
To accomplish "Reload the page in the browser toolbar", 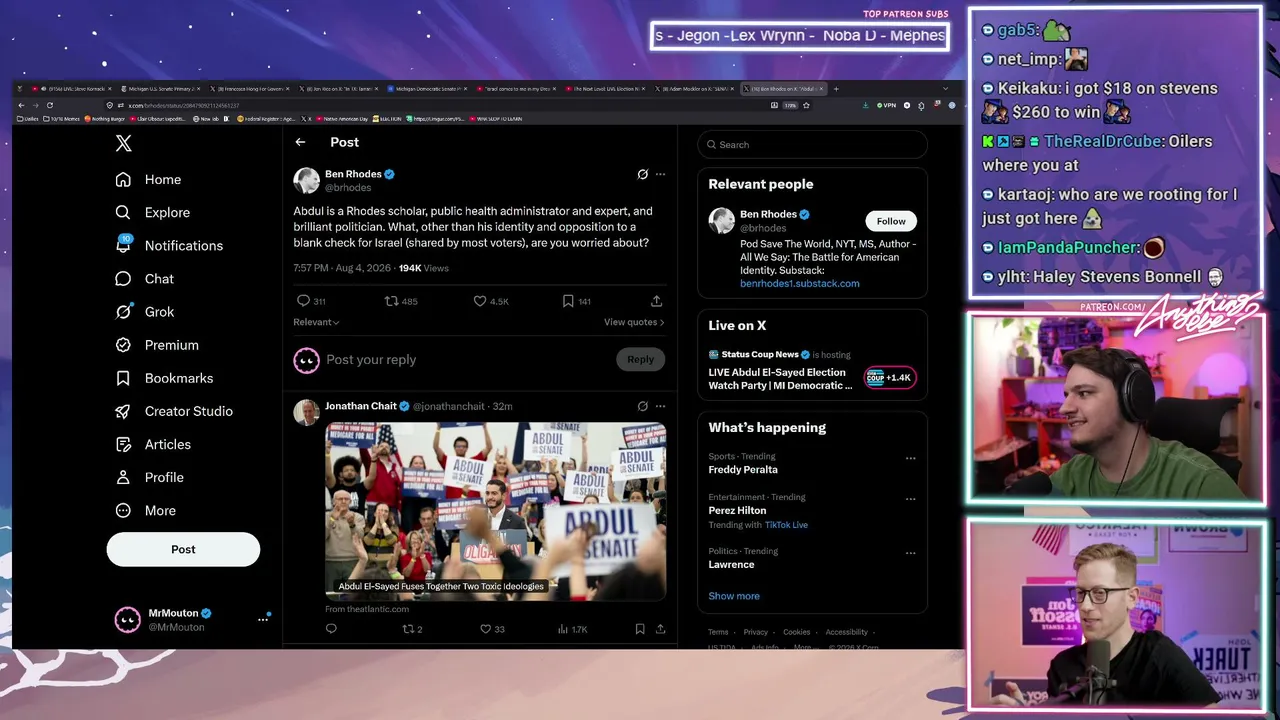I will (49, 105).
